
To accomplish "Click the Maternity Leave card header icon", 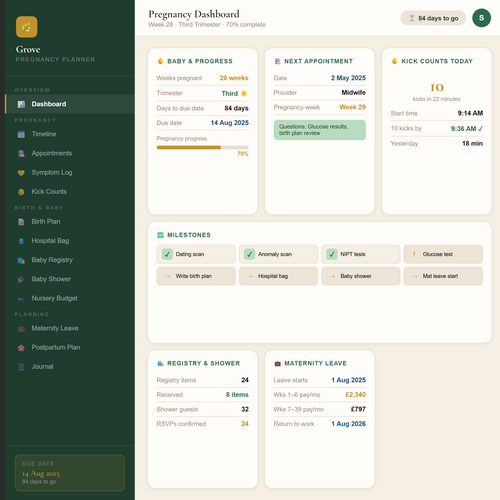I will (x=277, y=363).
